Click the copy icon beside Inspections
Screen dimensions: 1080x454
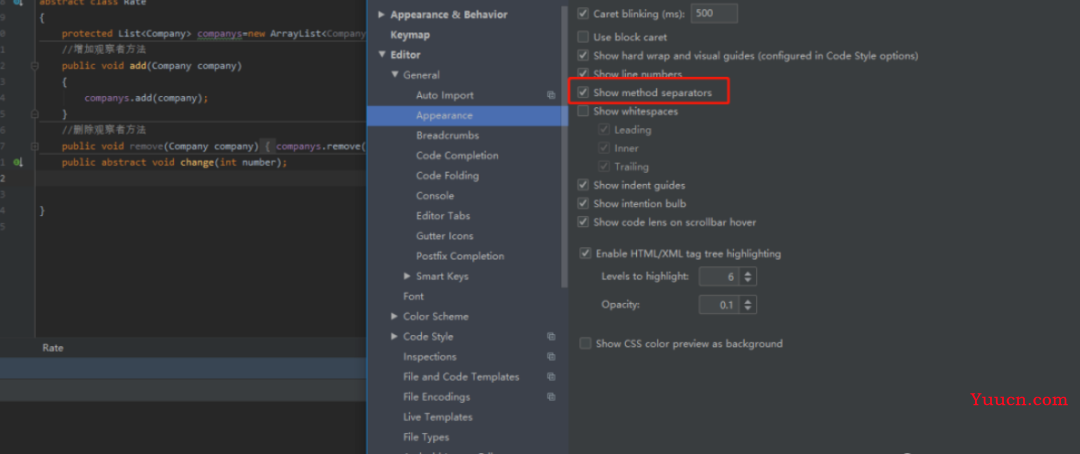(551, 356)
